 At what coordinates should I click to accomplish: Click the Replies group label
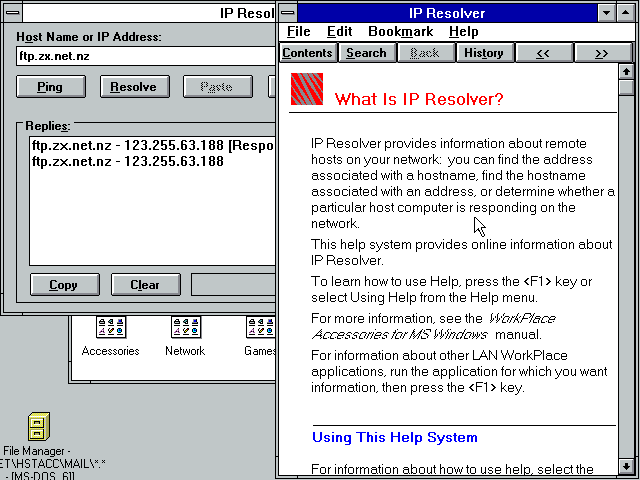[x=48, y=126]
